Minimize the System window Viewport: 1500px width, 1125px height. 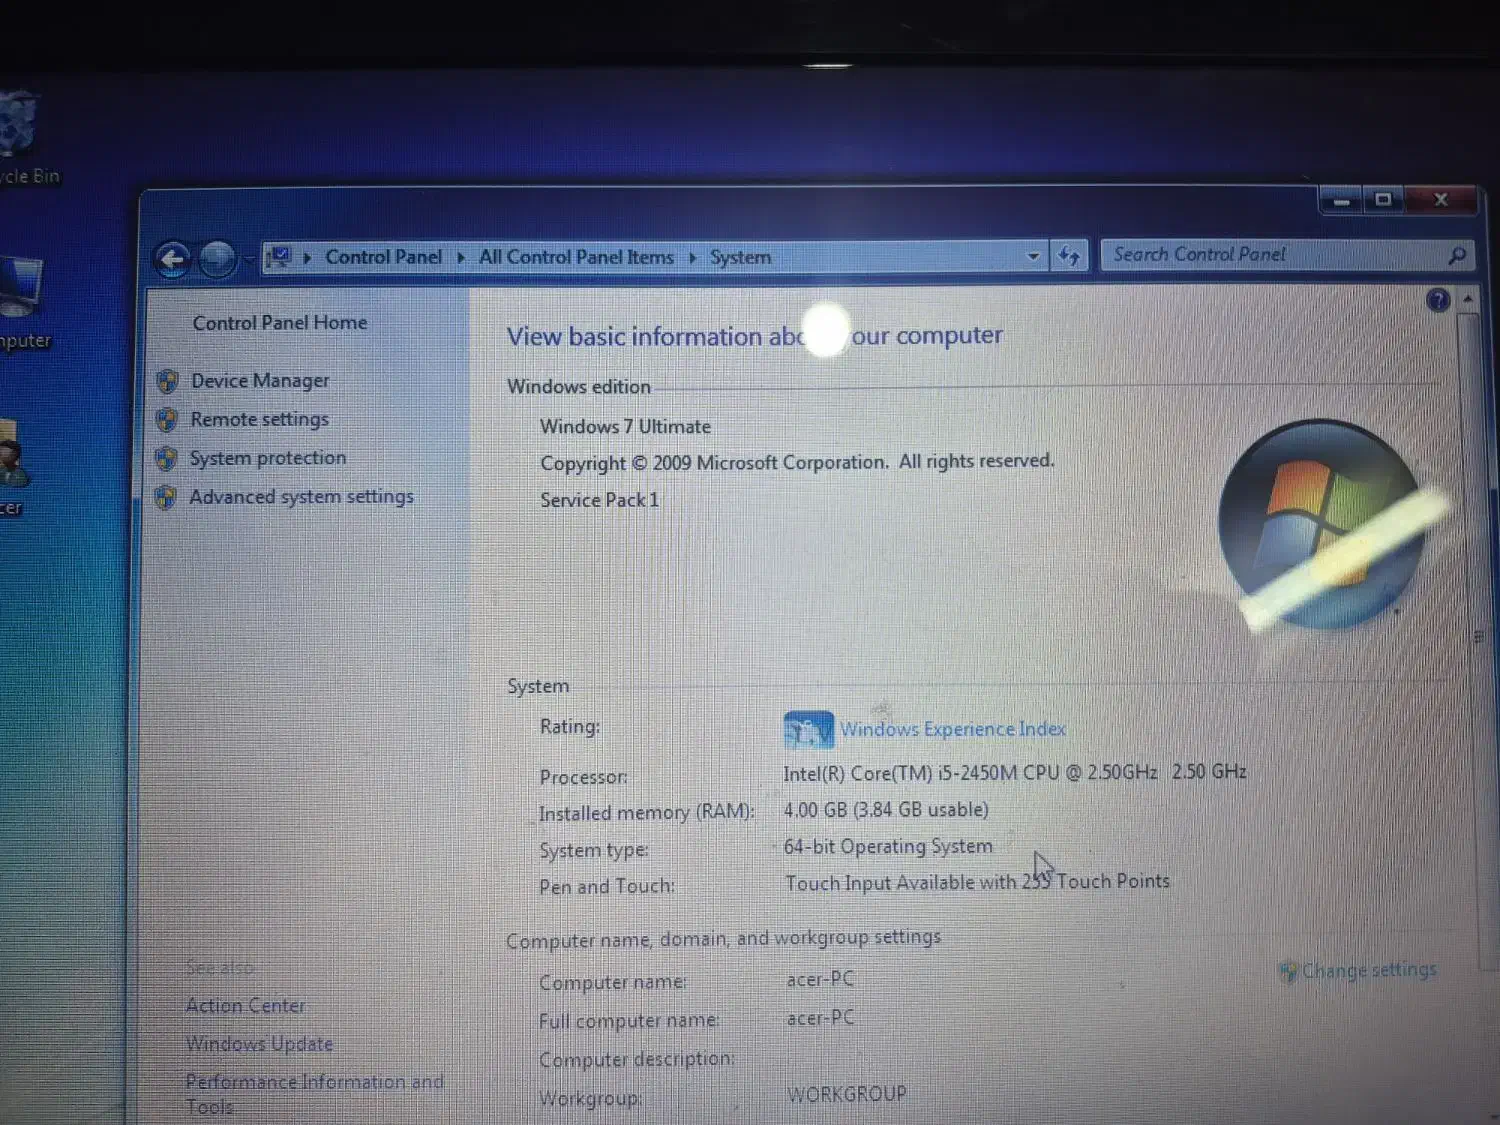[x=1341, y=201]
